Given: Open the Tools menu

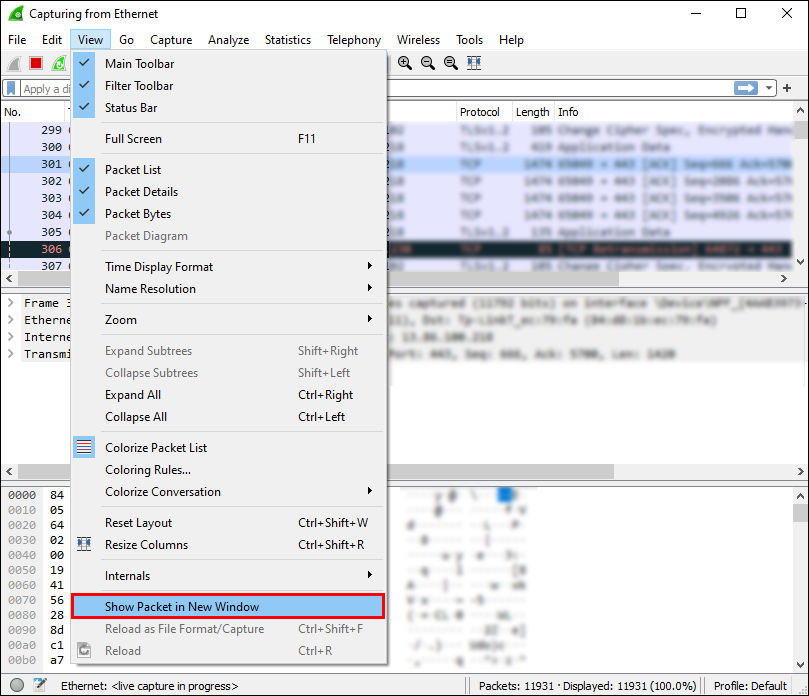Looking at the screenshot, I should (470, 40).
